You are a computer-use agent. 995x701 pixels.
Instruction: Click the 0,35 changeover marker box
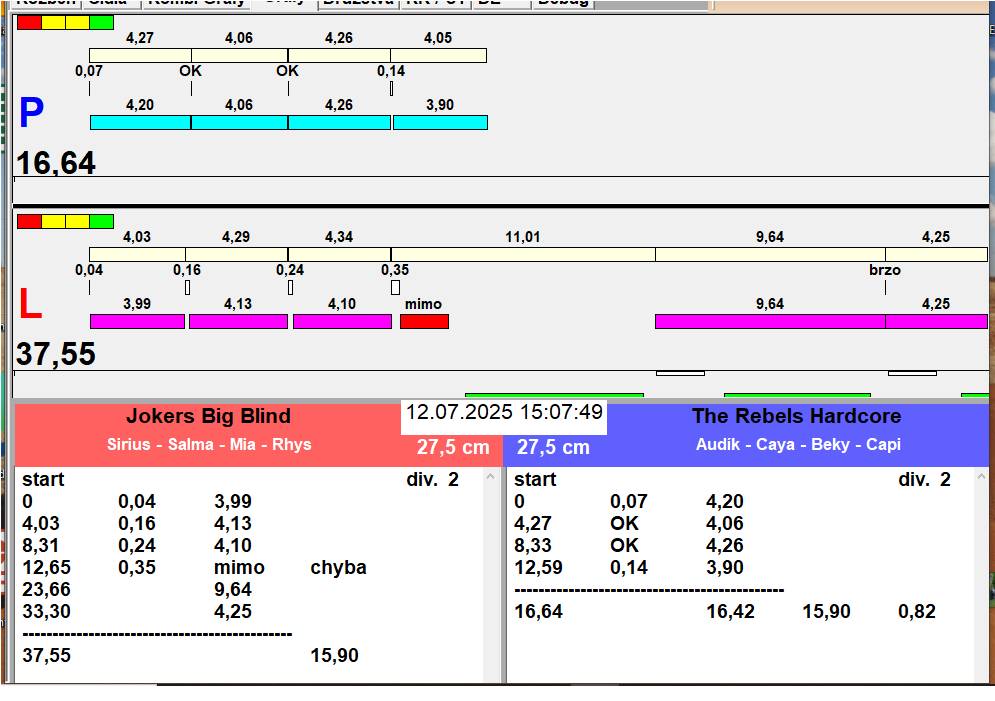(x=395, y=287)
